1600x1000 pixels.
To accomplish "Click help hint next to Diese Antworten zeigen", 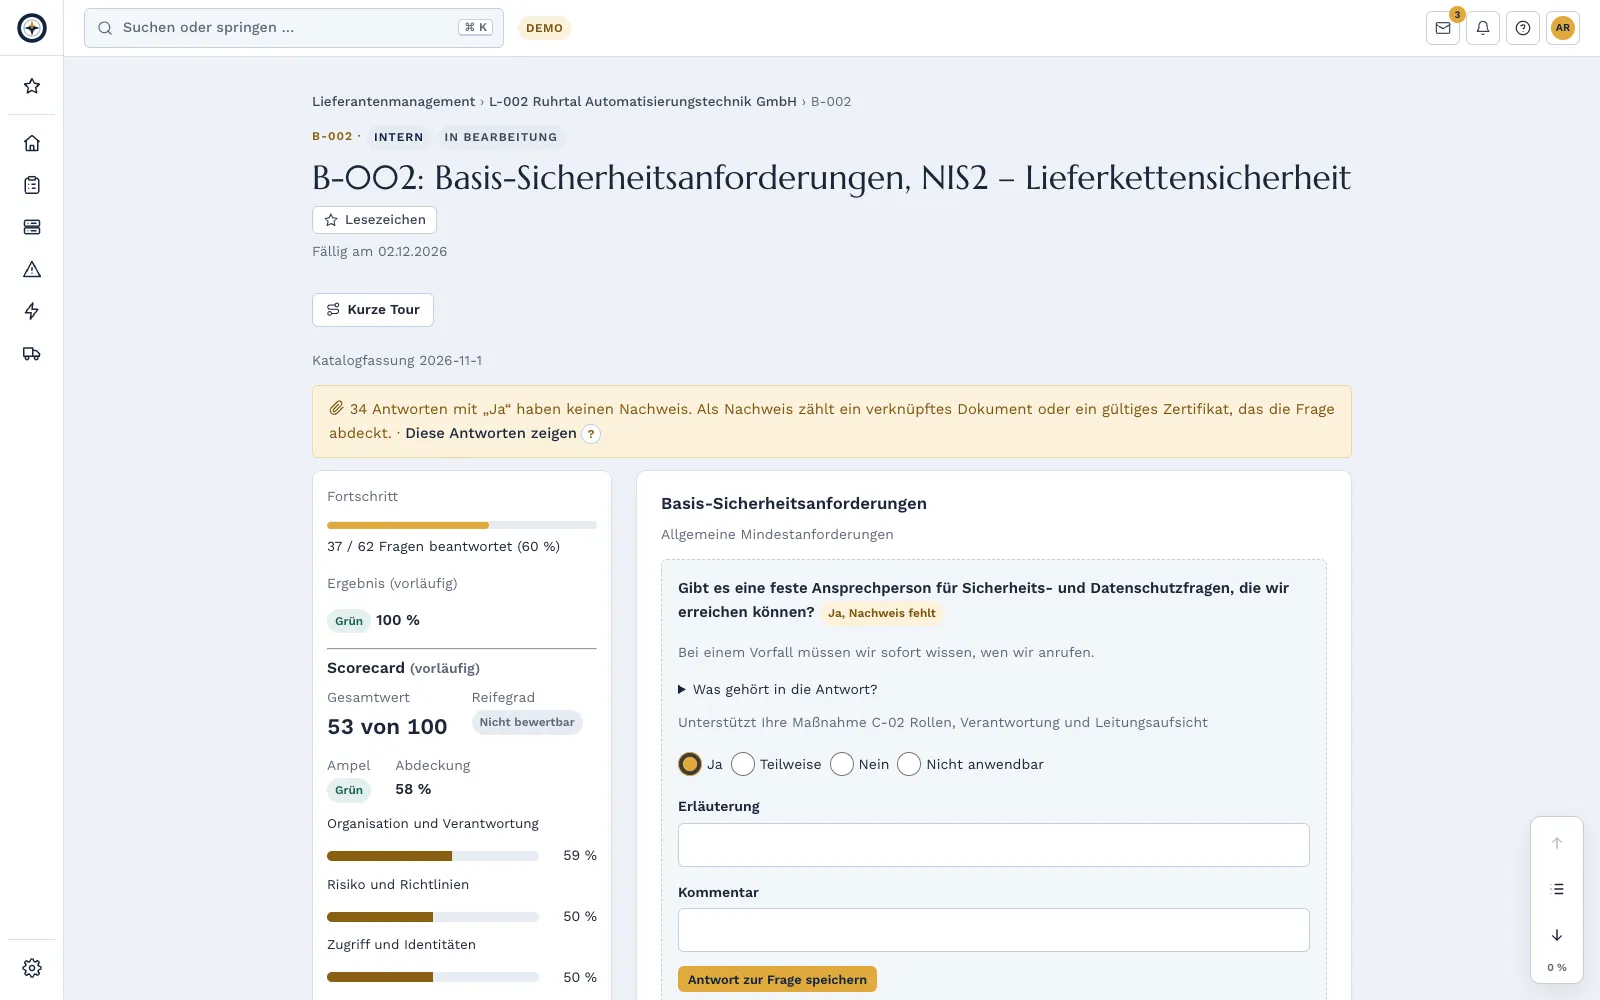I will [x=591, y=434].
